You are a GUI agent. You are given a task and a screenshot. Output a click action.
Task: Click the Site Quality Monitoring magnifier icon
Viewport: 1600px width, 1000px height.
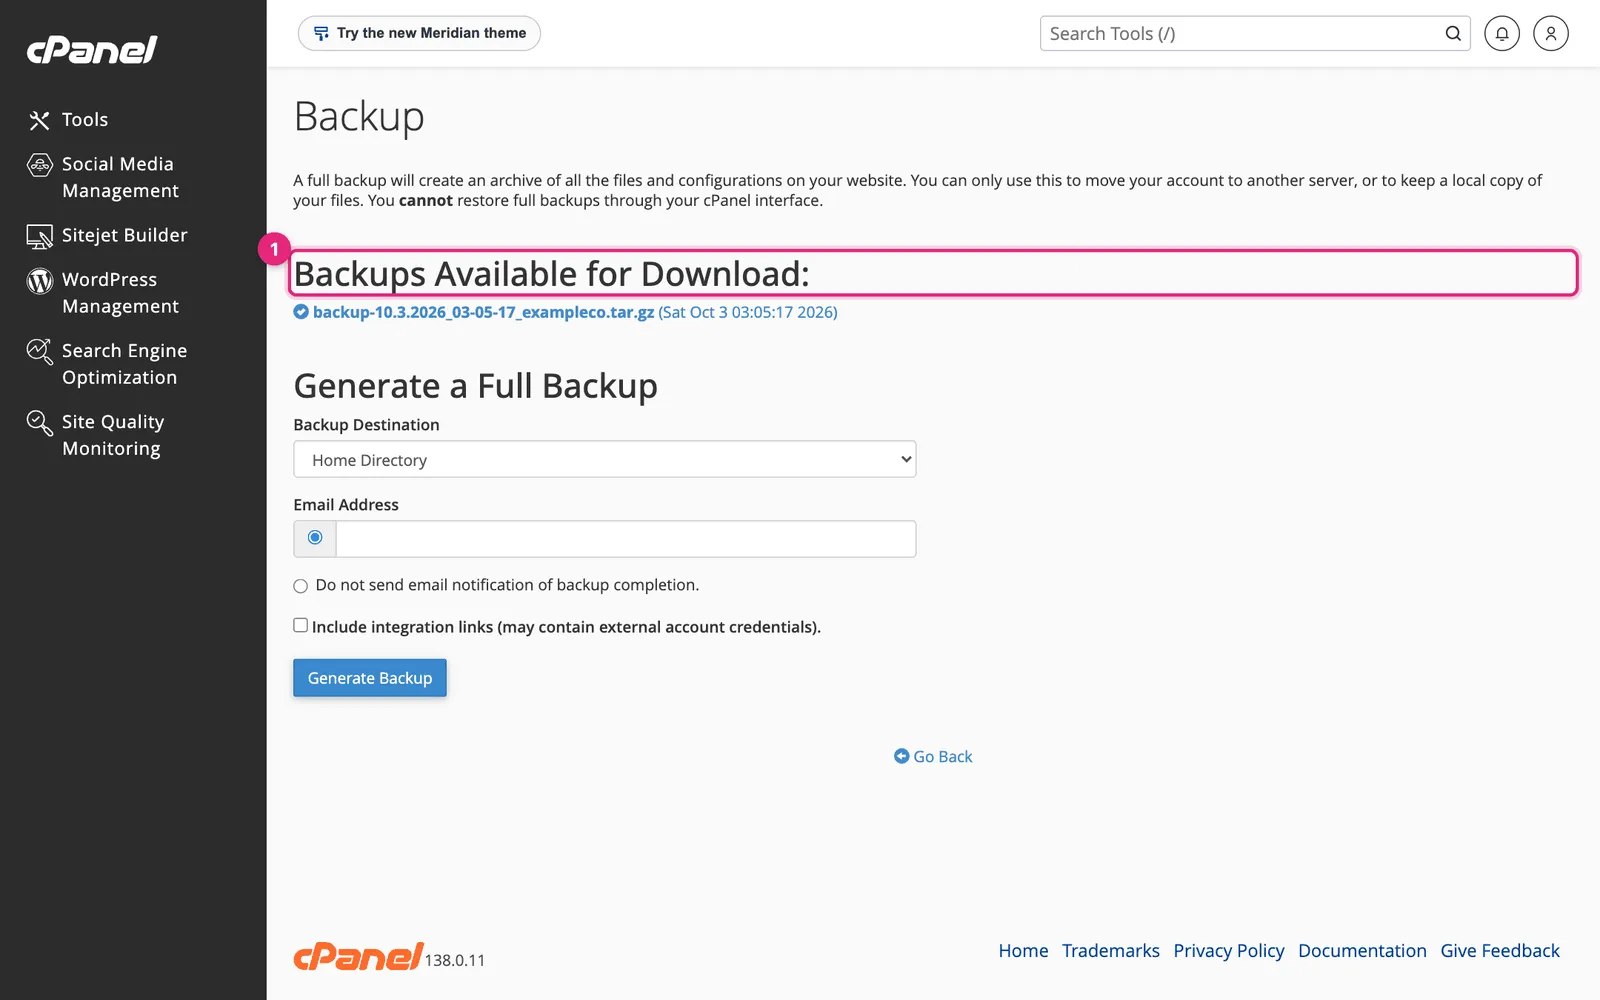point(39,423)
